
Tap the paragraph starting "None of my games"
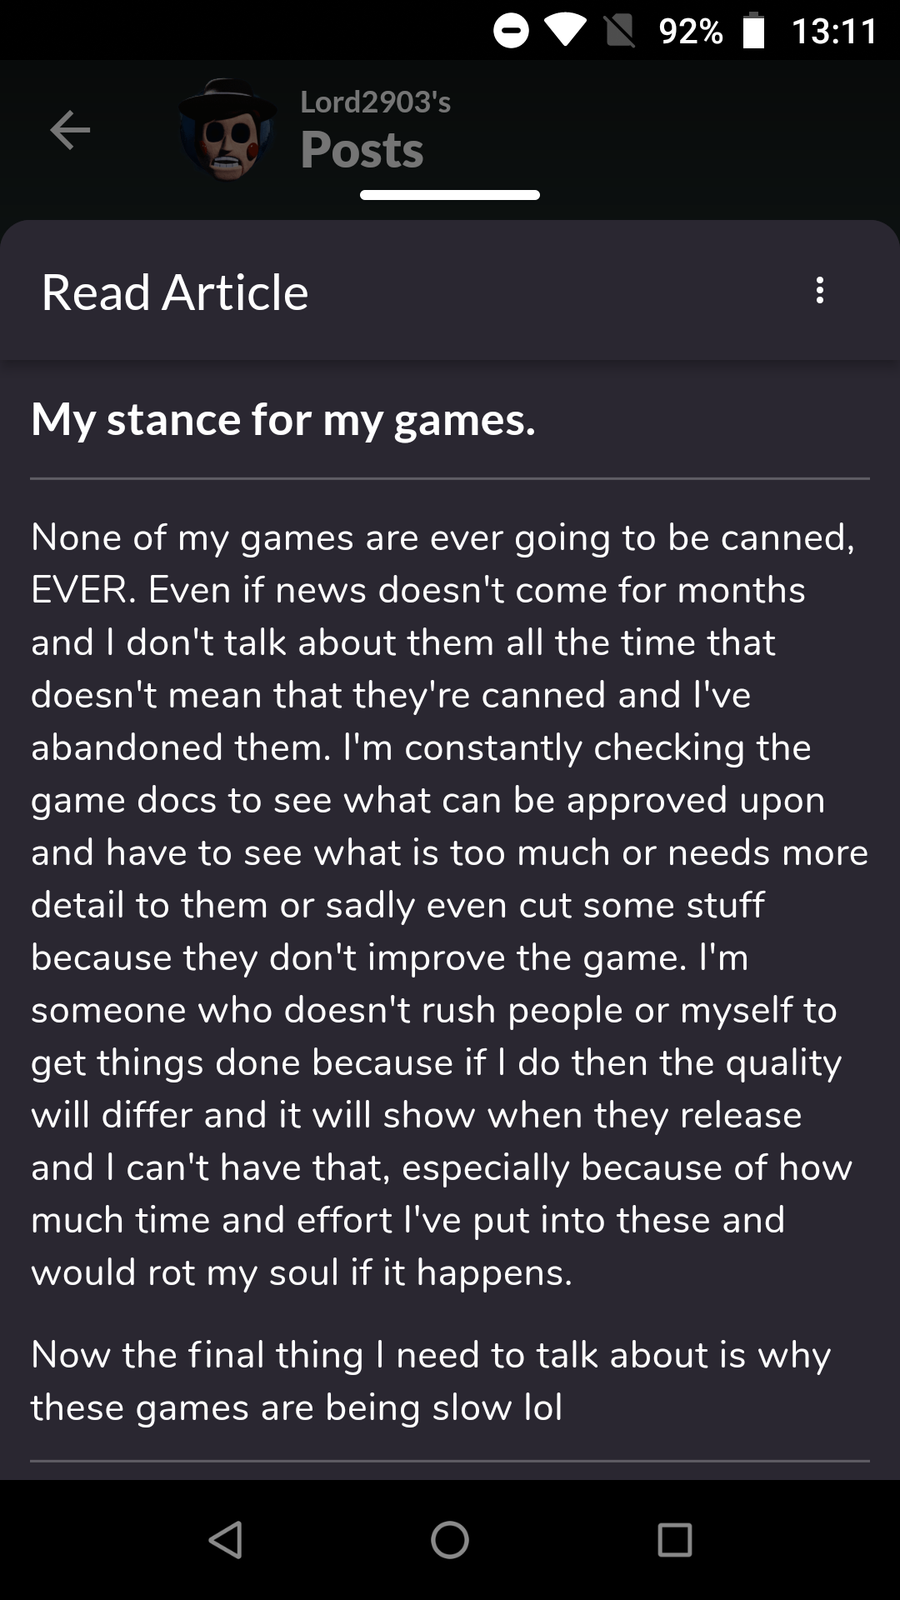pyautogui.click(x=450, y=905)
